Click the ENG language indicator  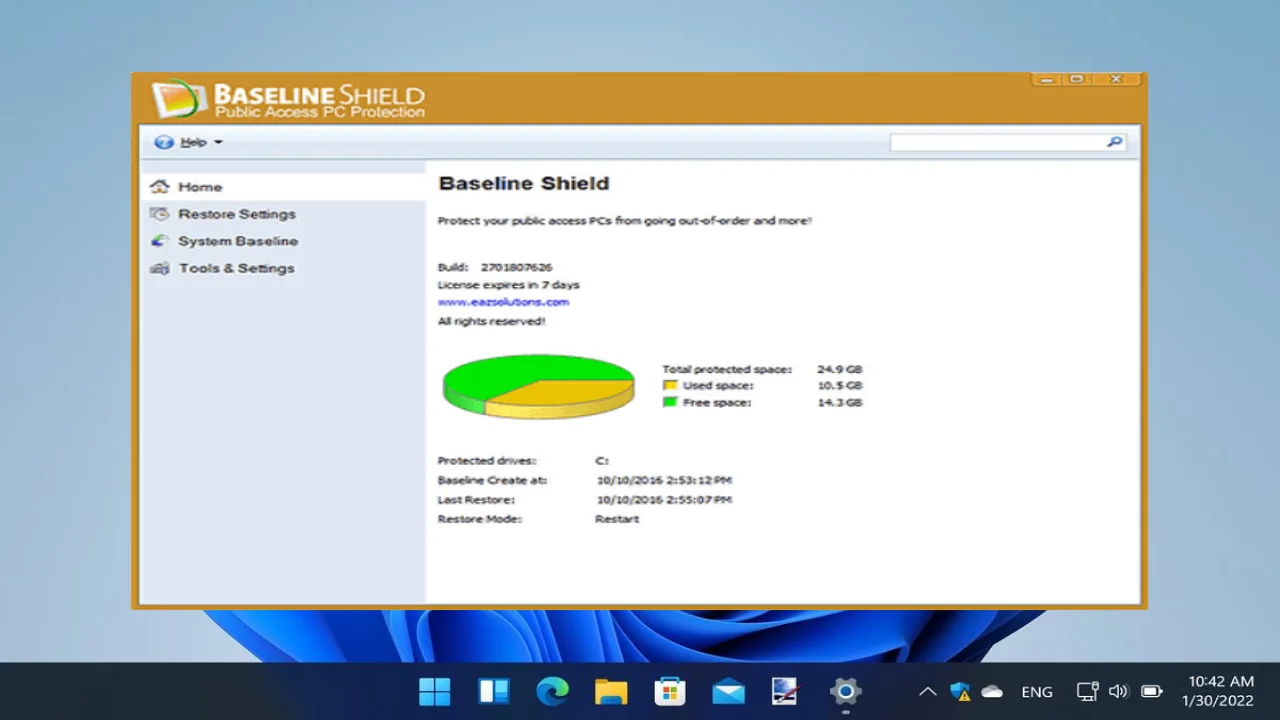pos(1037,692)
